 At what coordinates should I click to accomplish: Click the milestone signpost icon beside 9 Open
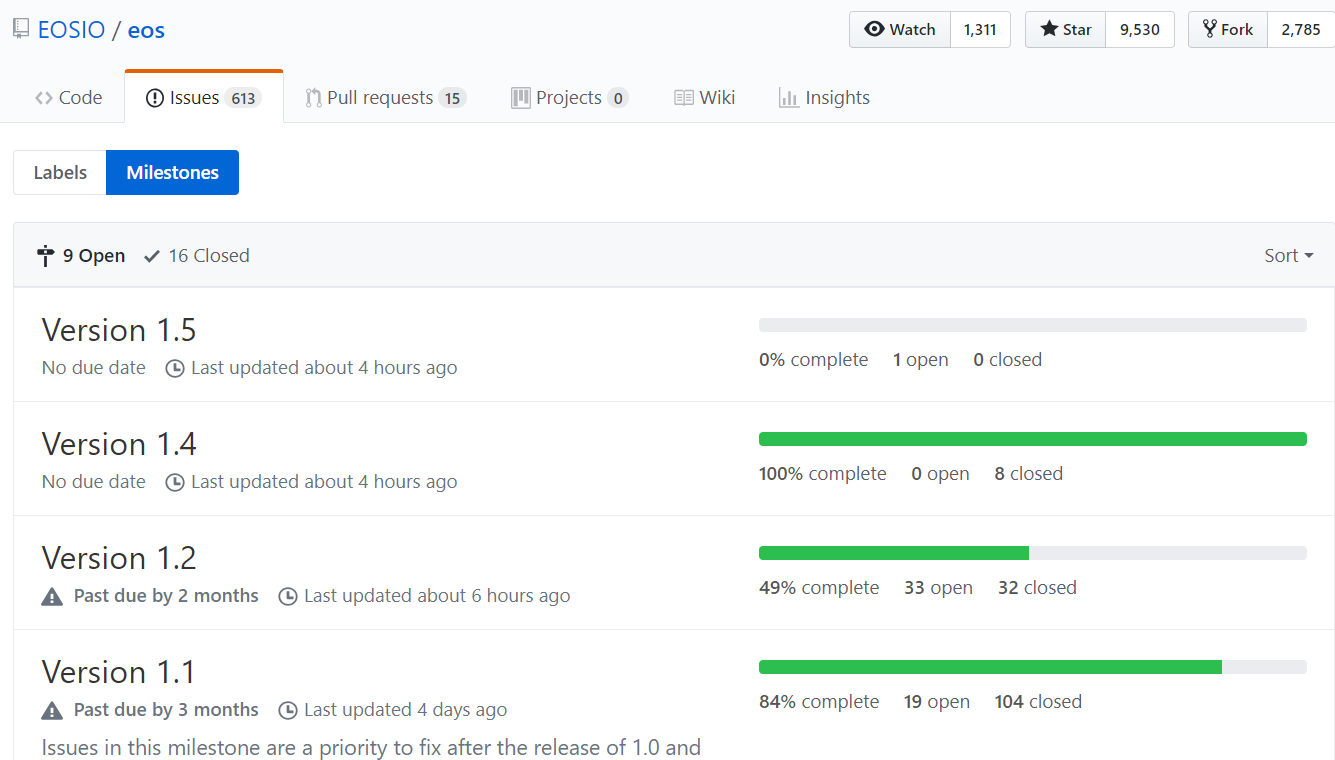coord(45,256)
